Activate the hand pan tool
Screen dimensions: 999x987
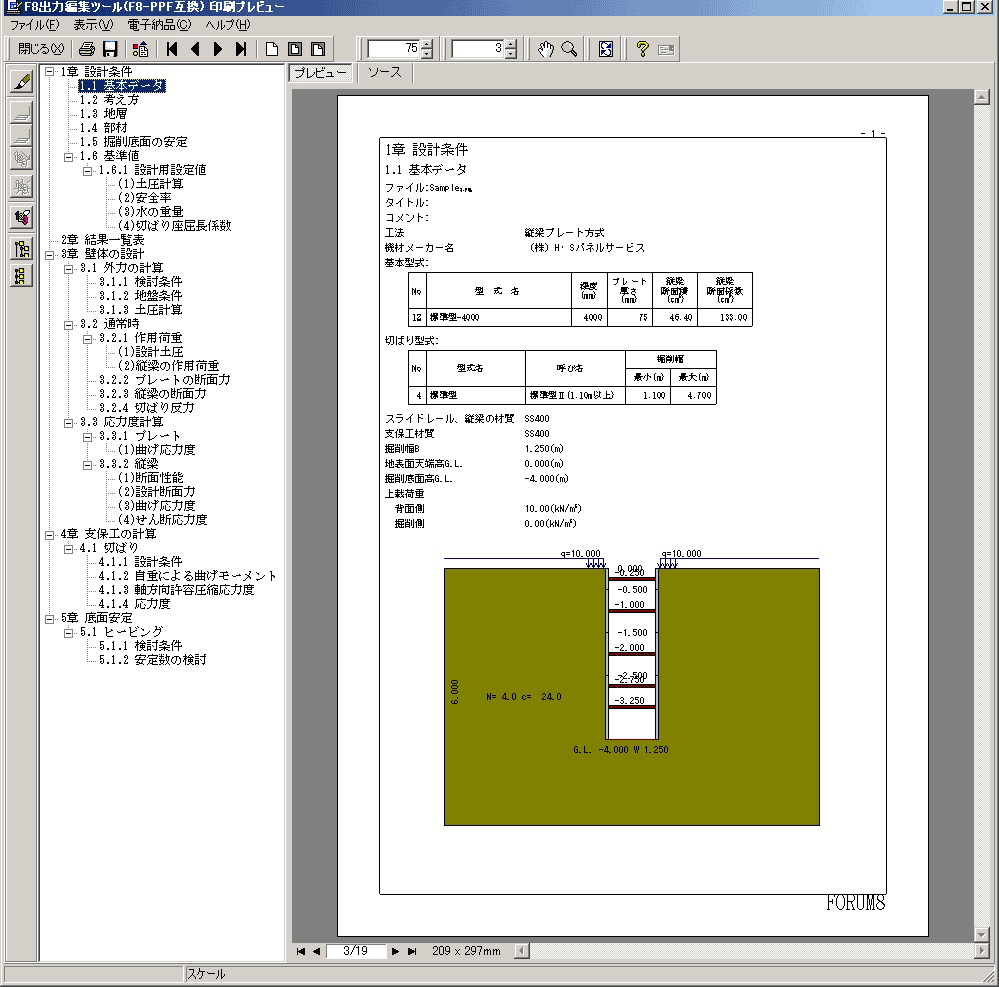pos(545,49)
